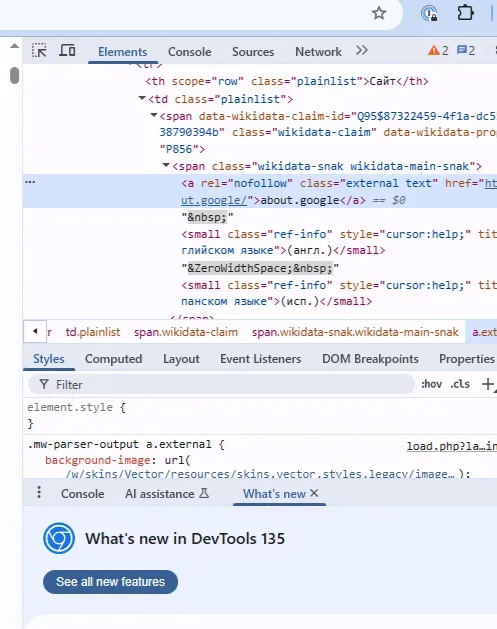
Task: Click the See all new features button
Action: pos(110,582)
